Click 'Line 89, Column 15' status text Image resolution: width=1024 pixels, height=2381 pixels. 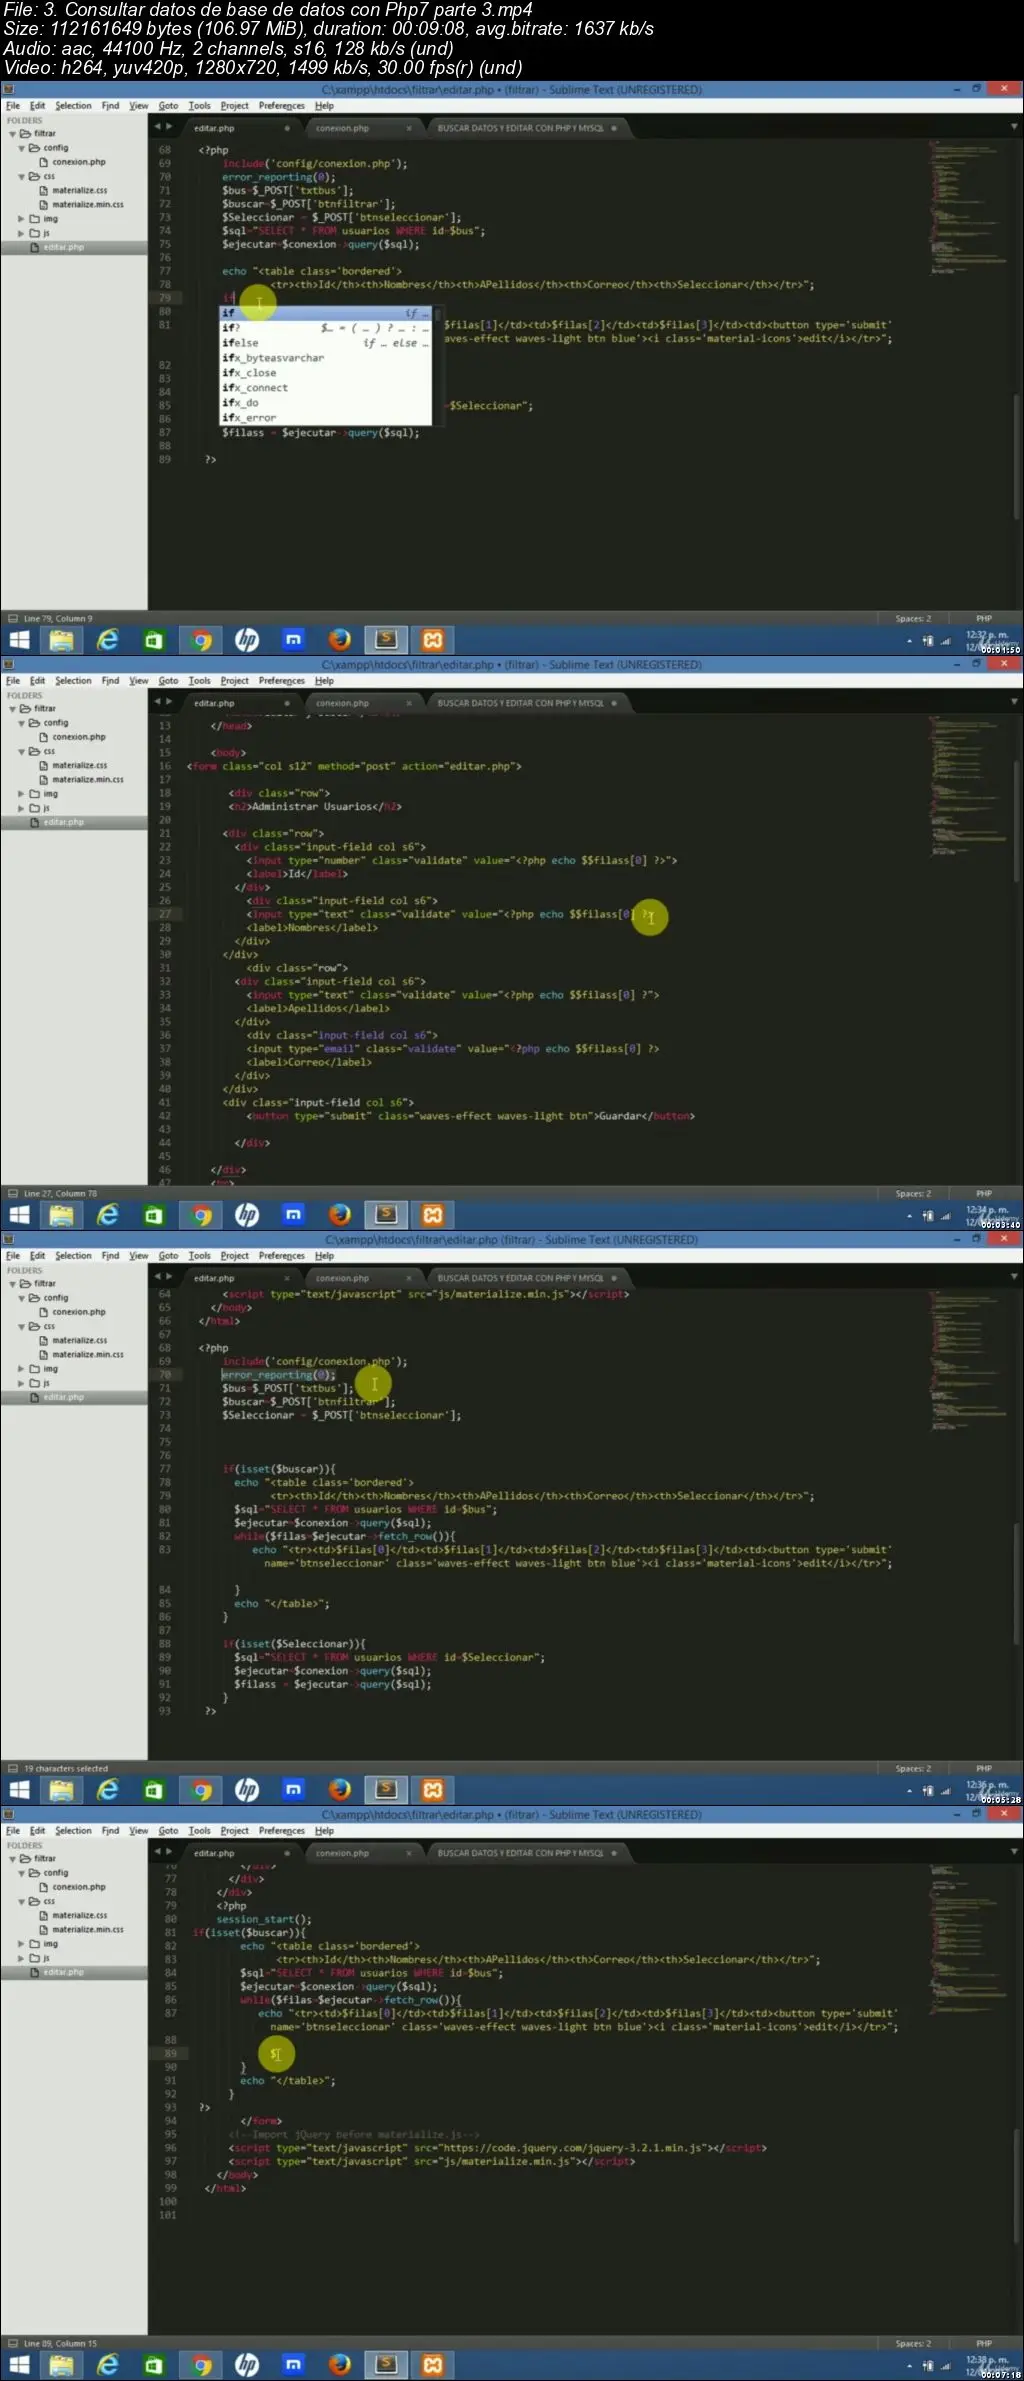(x=60, y=2344)
